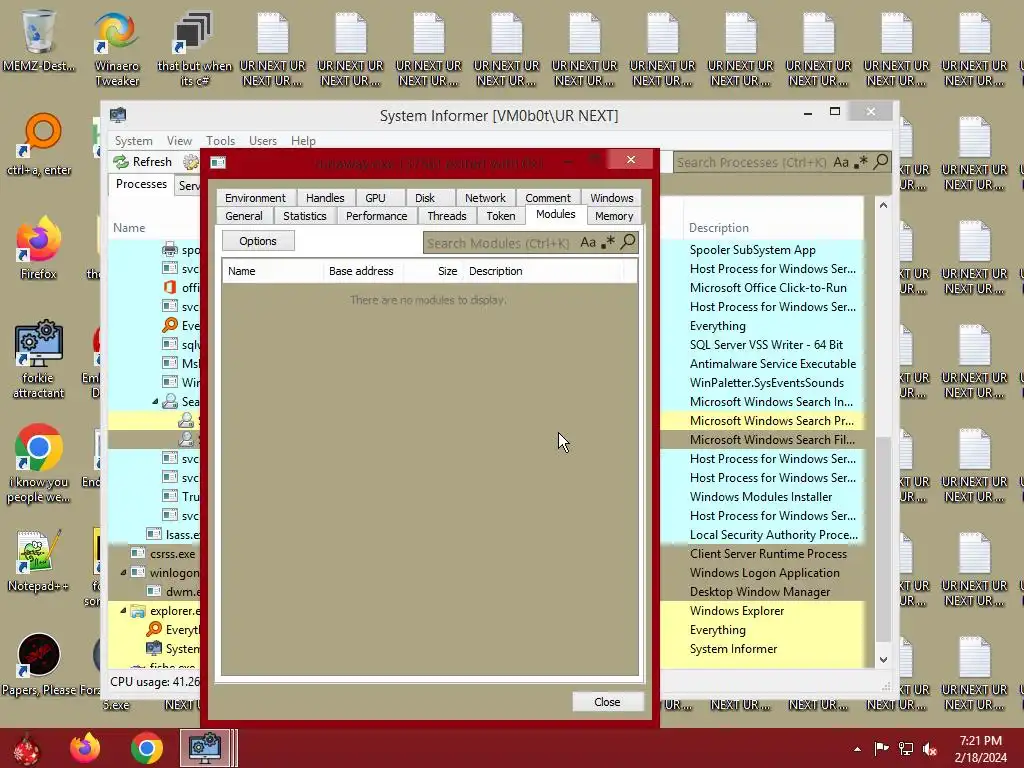This screenshot has width=1024, height=768.
Task: Switch to the Statistics tab
Action: [304, 216]
